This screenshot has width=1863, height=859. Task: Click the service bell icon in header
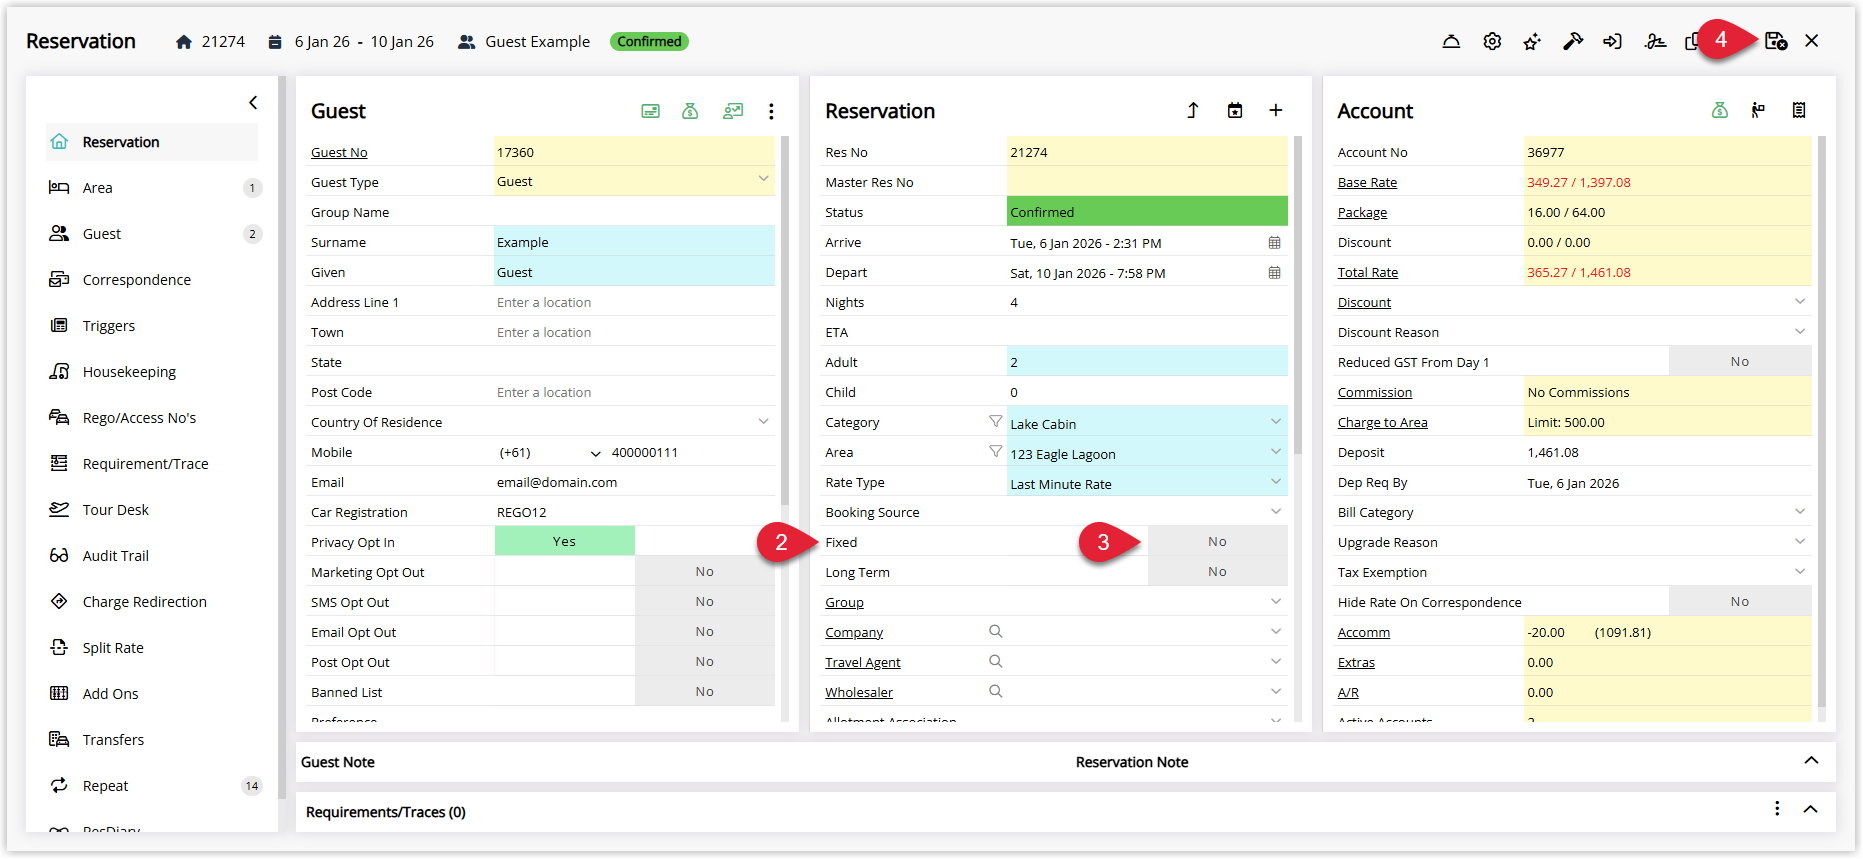click(1451, 41)
